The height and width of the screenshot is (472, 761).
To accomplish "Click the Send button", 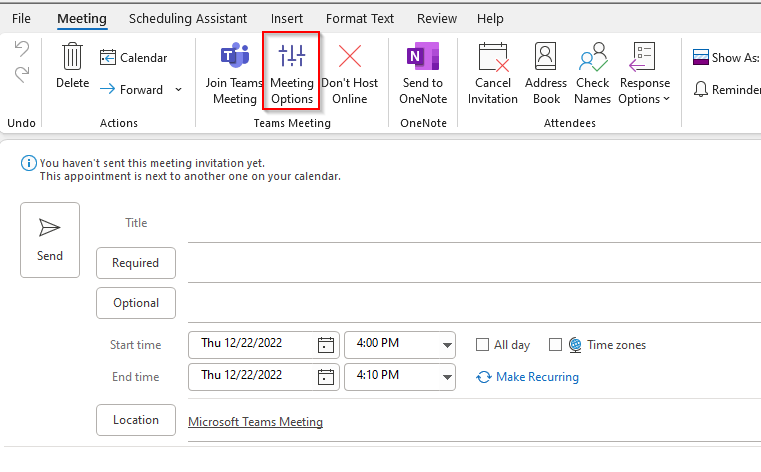I will 50,240.
